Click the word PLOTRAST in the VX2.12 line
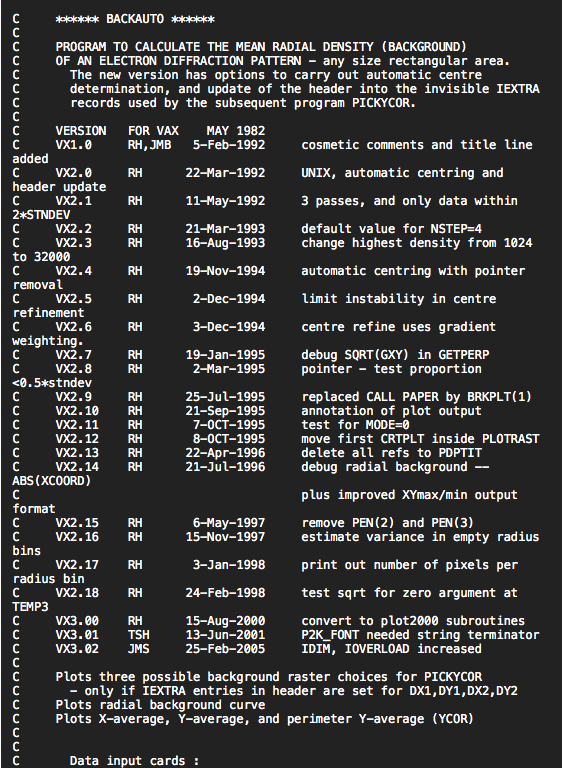The image size is (563, 768). coord(511,439)
